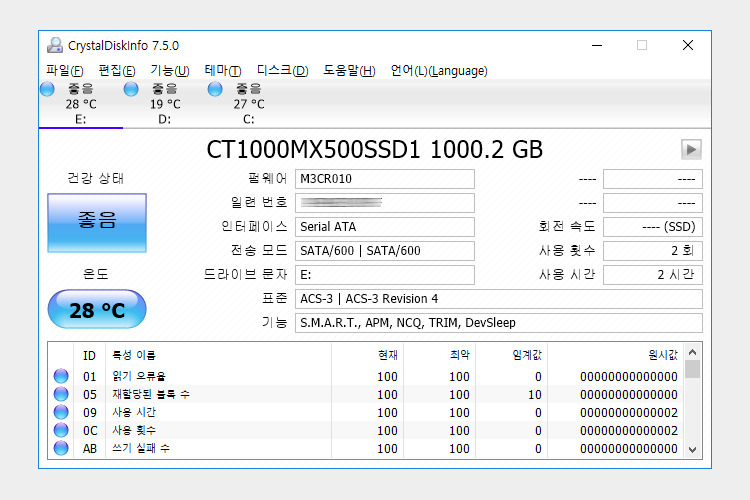Open the 파일(F) menu
This screenshot has width=750, height=500.
click(x=65, y=71)
